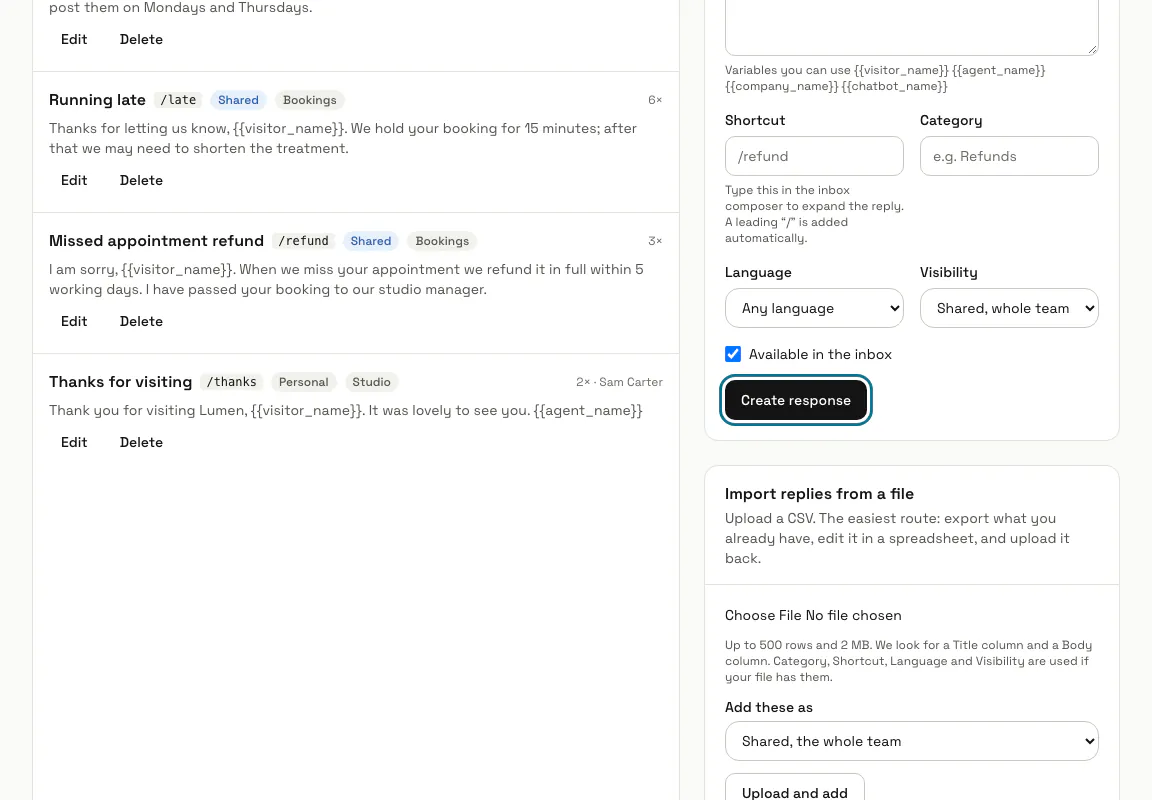1152x800 pixels.
Task: Click the Choose File control
Action: click(x=813, y=616)
